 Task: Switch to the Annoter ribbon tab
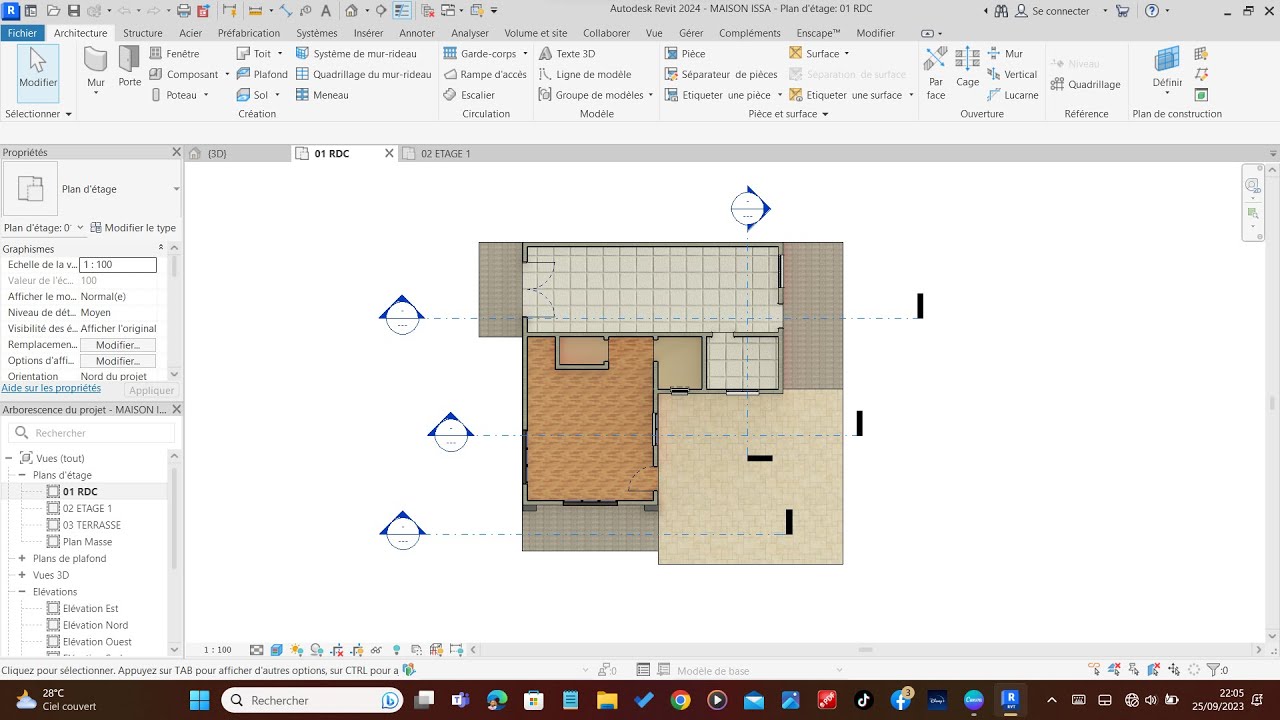tap(417, 33)
